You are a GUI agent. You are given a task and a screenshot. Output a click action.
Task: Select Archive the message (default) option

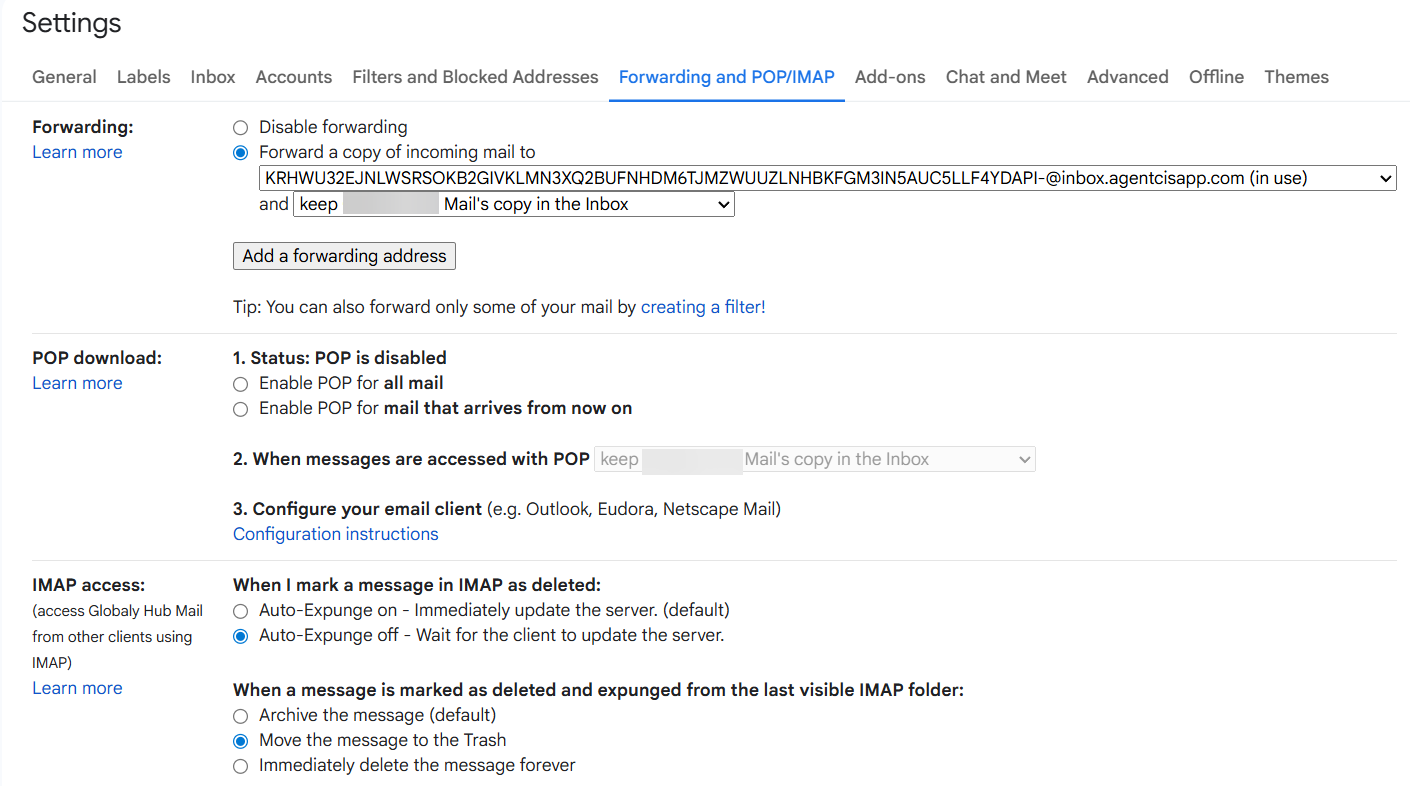coord(240,716)
